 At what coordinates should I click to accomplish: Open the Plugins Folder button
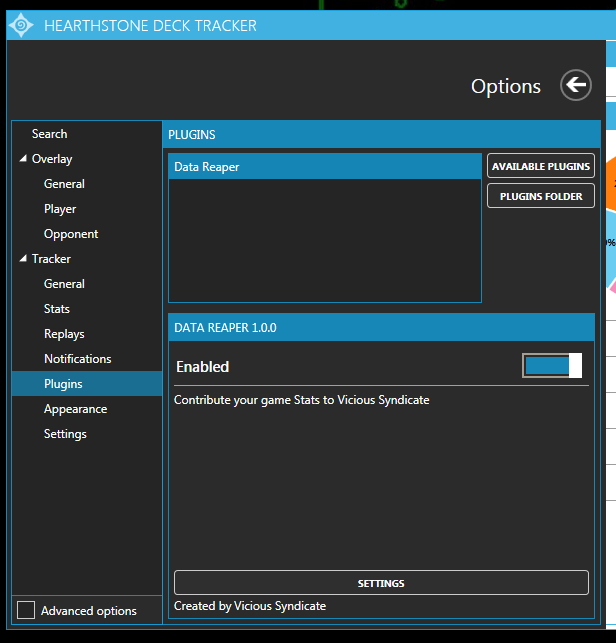(x=541, y=196)
